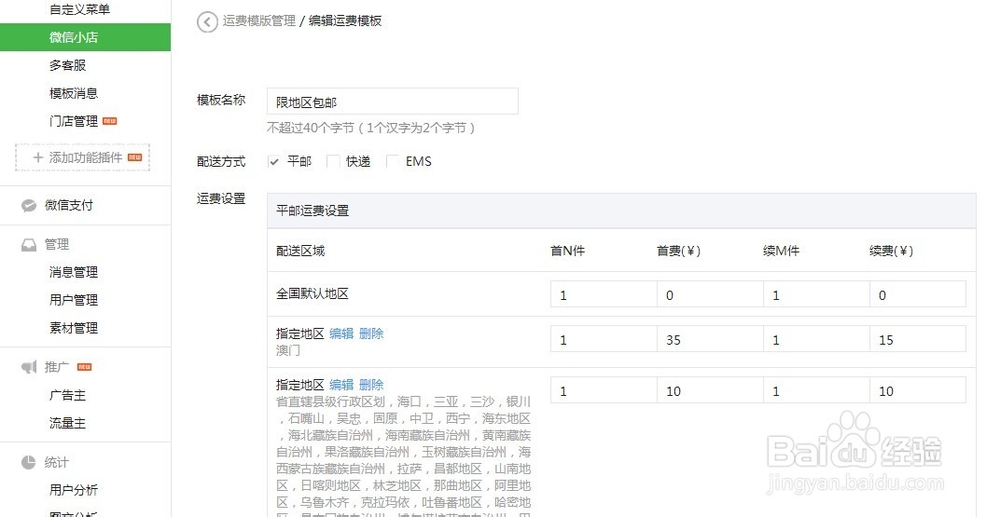Select 微信小店 in the sidebar
The width and height of the screenshot is (1000, 517).
click(x=85, y=37)
